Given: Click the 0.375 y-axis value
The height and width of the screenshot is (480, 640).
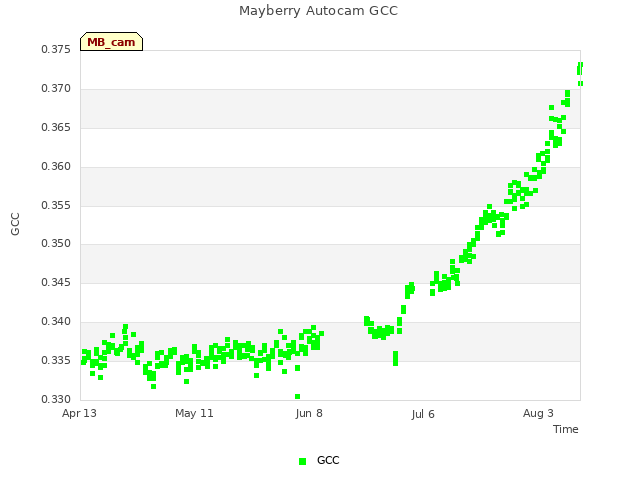Looking at the screenshot, I should pos(56,49).
